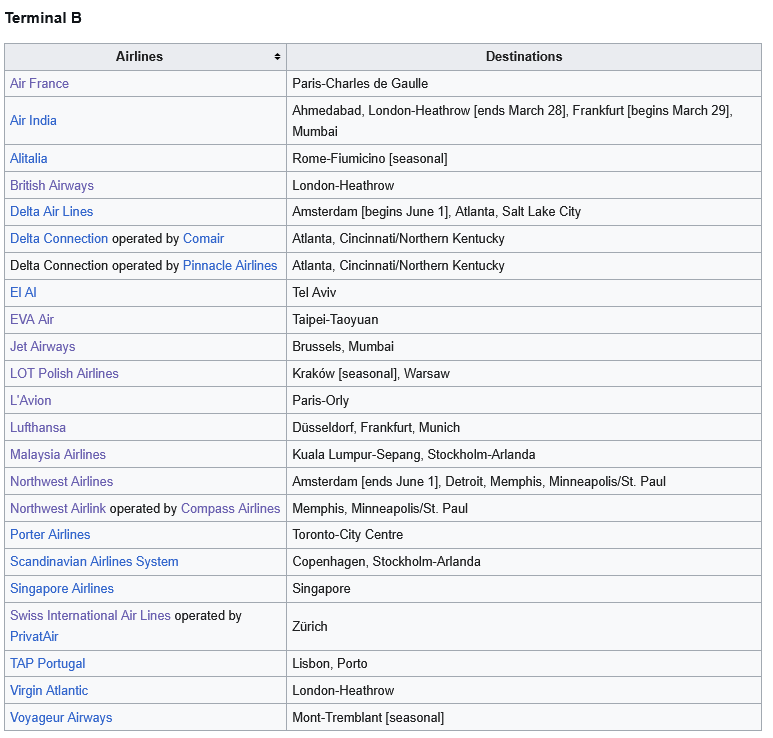The image size is (773, 738).
Task: Open the Pinnacle Airlines link
Action: pos(230,266)
